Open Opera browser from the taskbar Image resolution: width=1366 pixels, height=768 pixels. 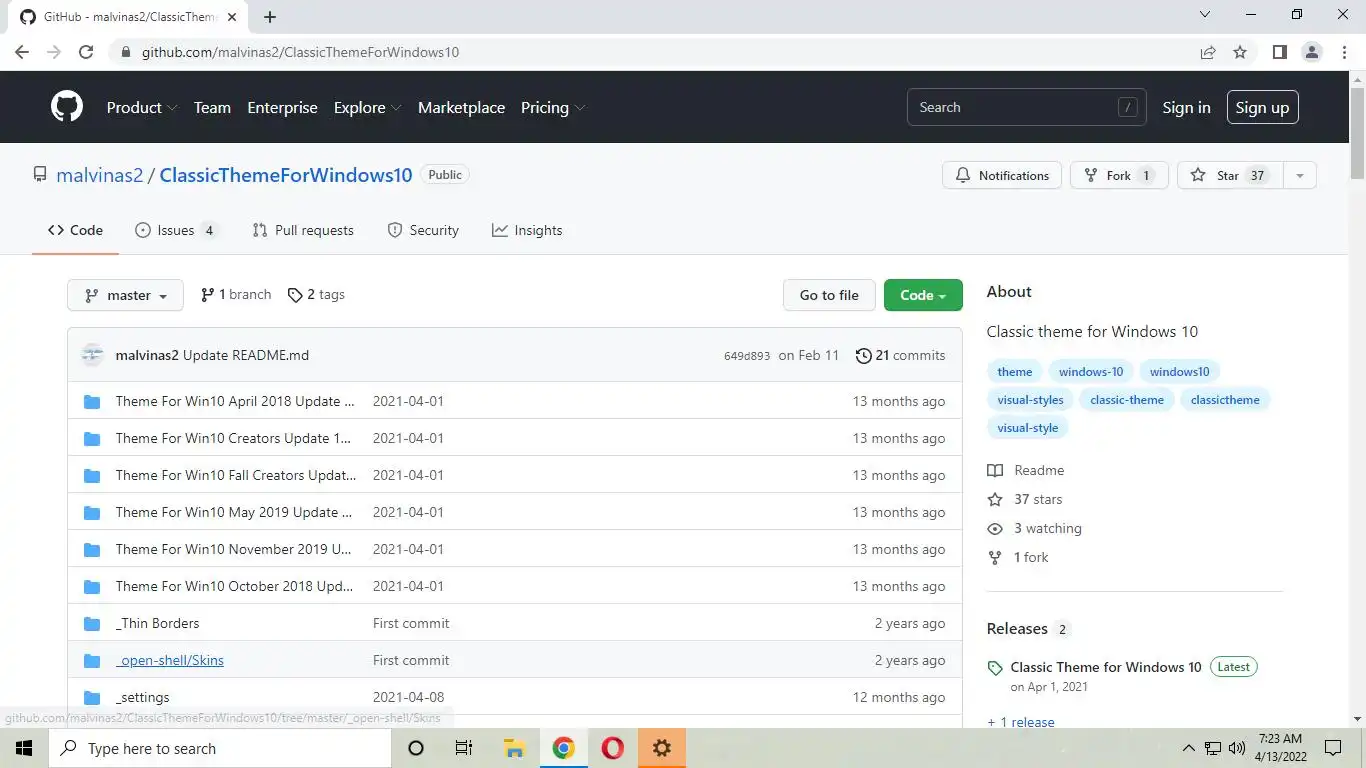(613, 748)
